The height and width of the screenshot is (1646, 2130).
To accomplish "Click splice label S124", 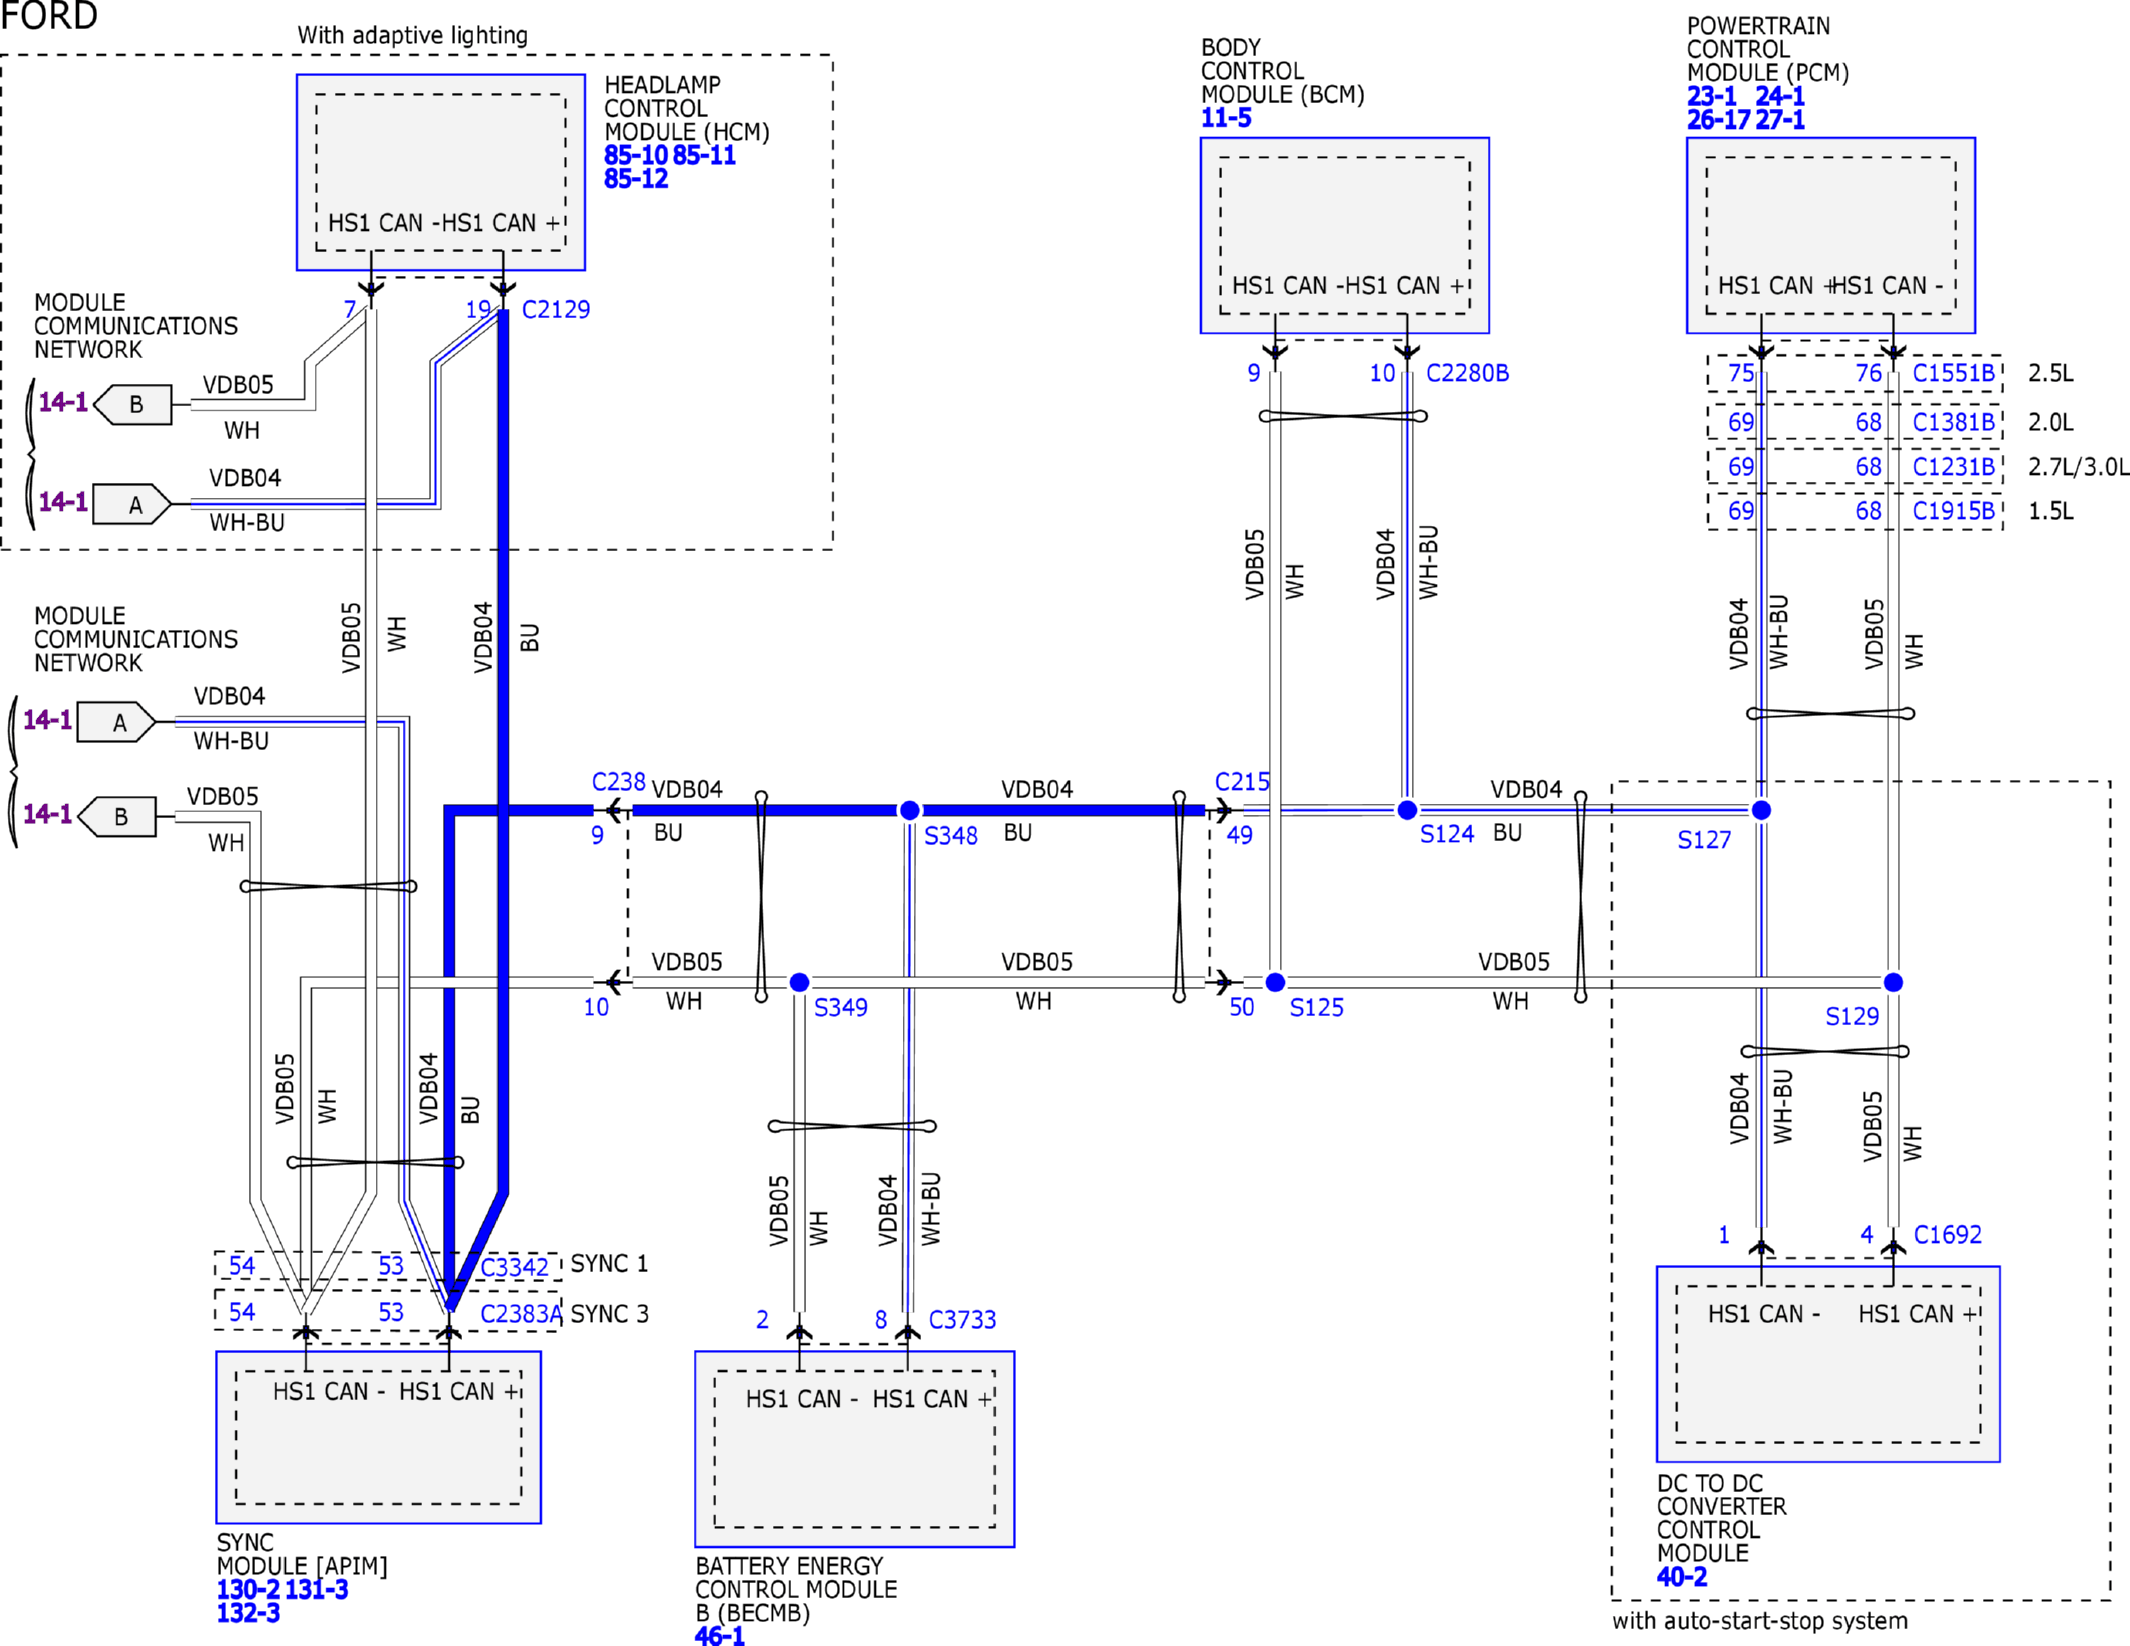I will click(1446, 834).
